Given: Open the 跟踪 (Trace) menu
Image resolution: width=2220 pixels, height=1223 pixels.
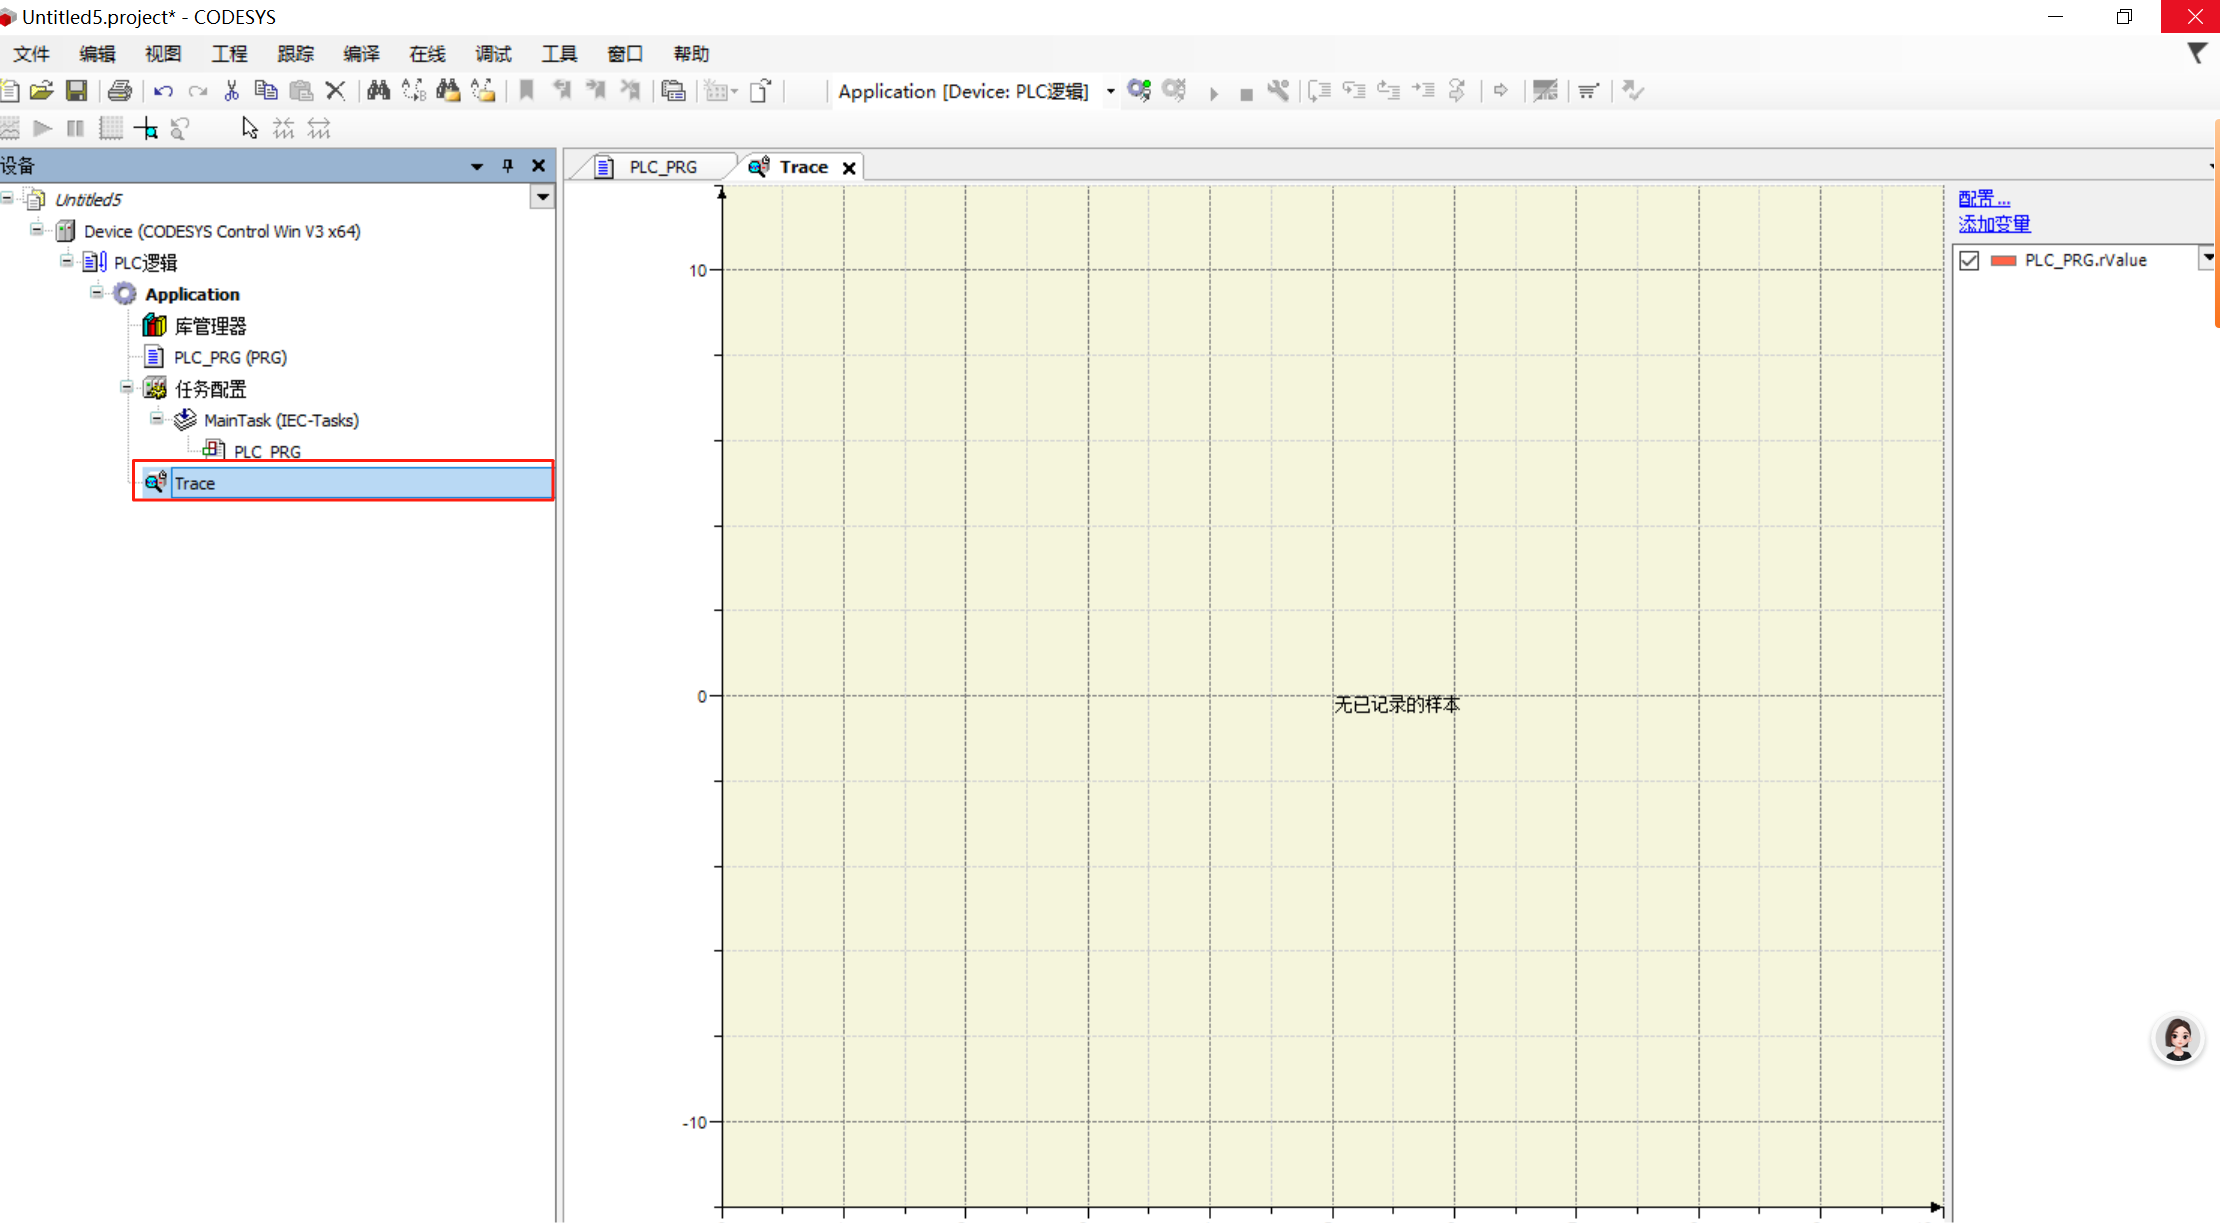Looking at the screenshot, I should point(295,54).
